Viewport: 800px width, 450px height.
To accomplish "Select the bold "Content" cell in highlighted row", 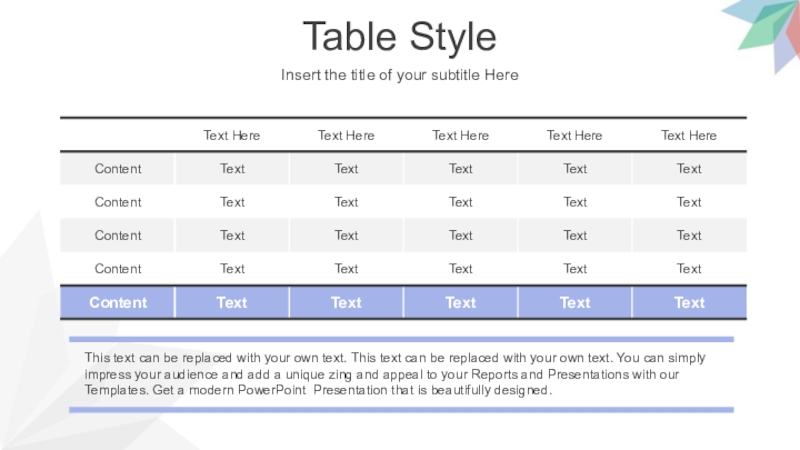I will [118, 302].
